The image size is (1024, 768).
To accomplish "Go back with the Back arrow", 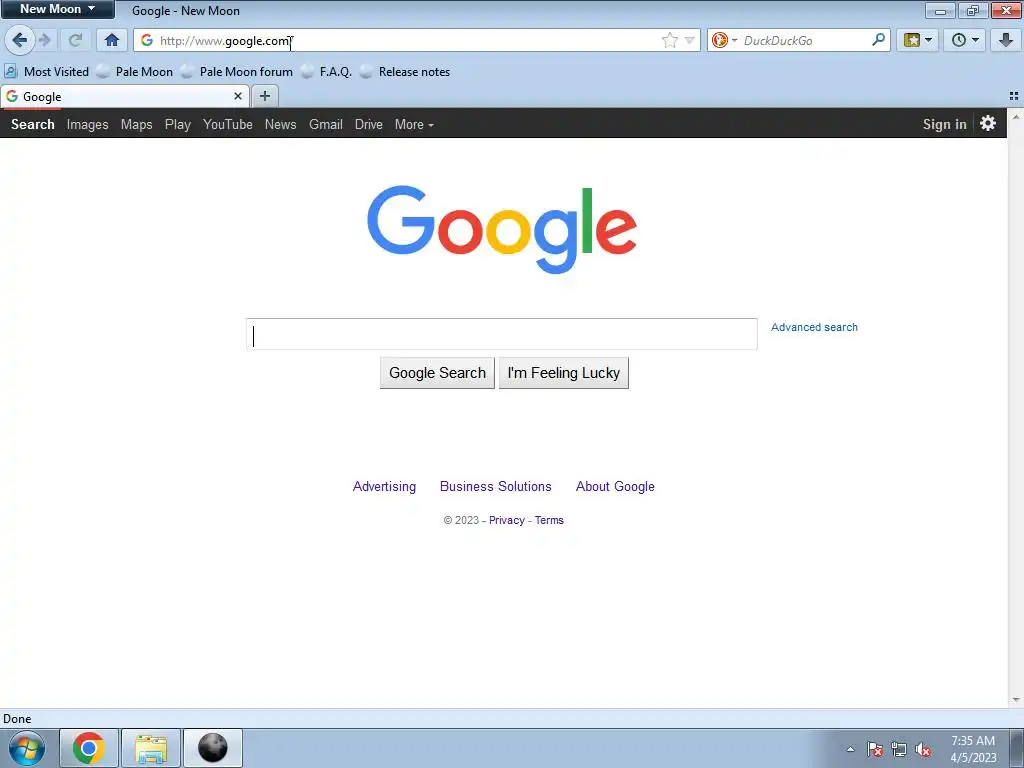I will (x=20, y=40).
